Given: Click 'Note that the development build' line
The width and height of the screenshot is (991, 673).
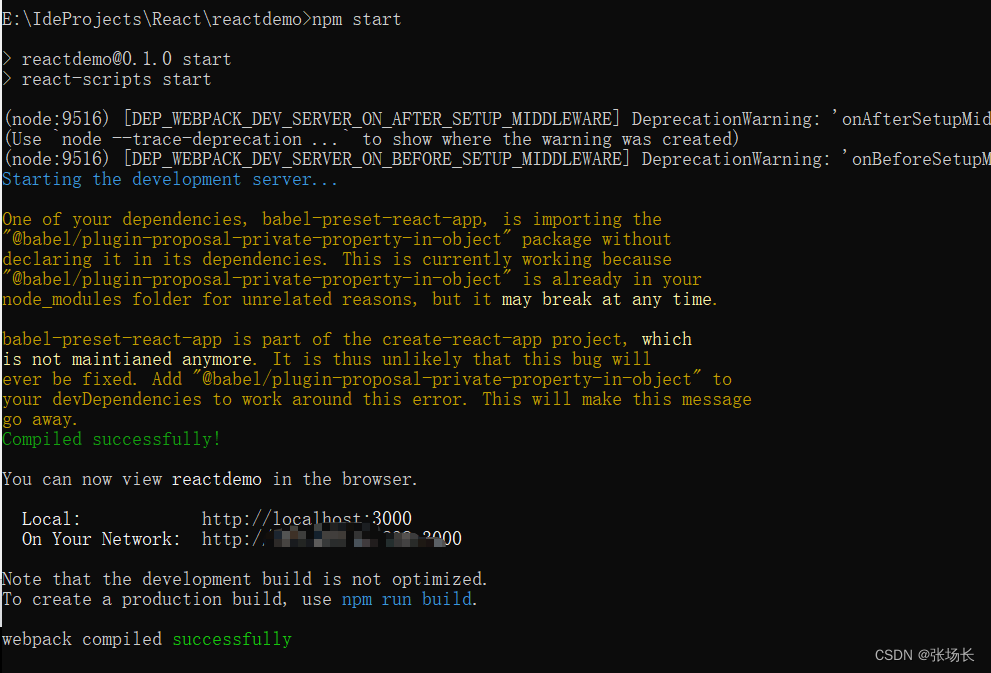Looking at the screenshot, I should tap(245, 579).
